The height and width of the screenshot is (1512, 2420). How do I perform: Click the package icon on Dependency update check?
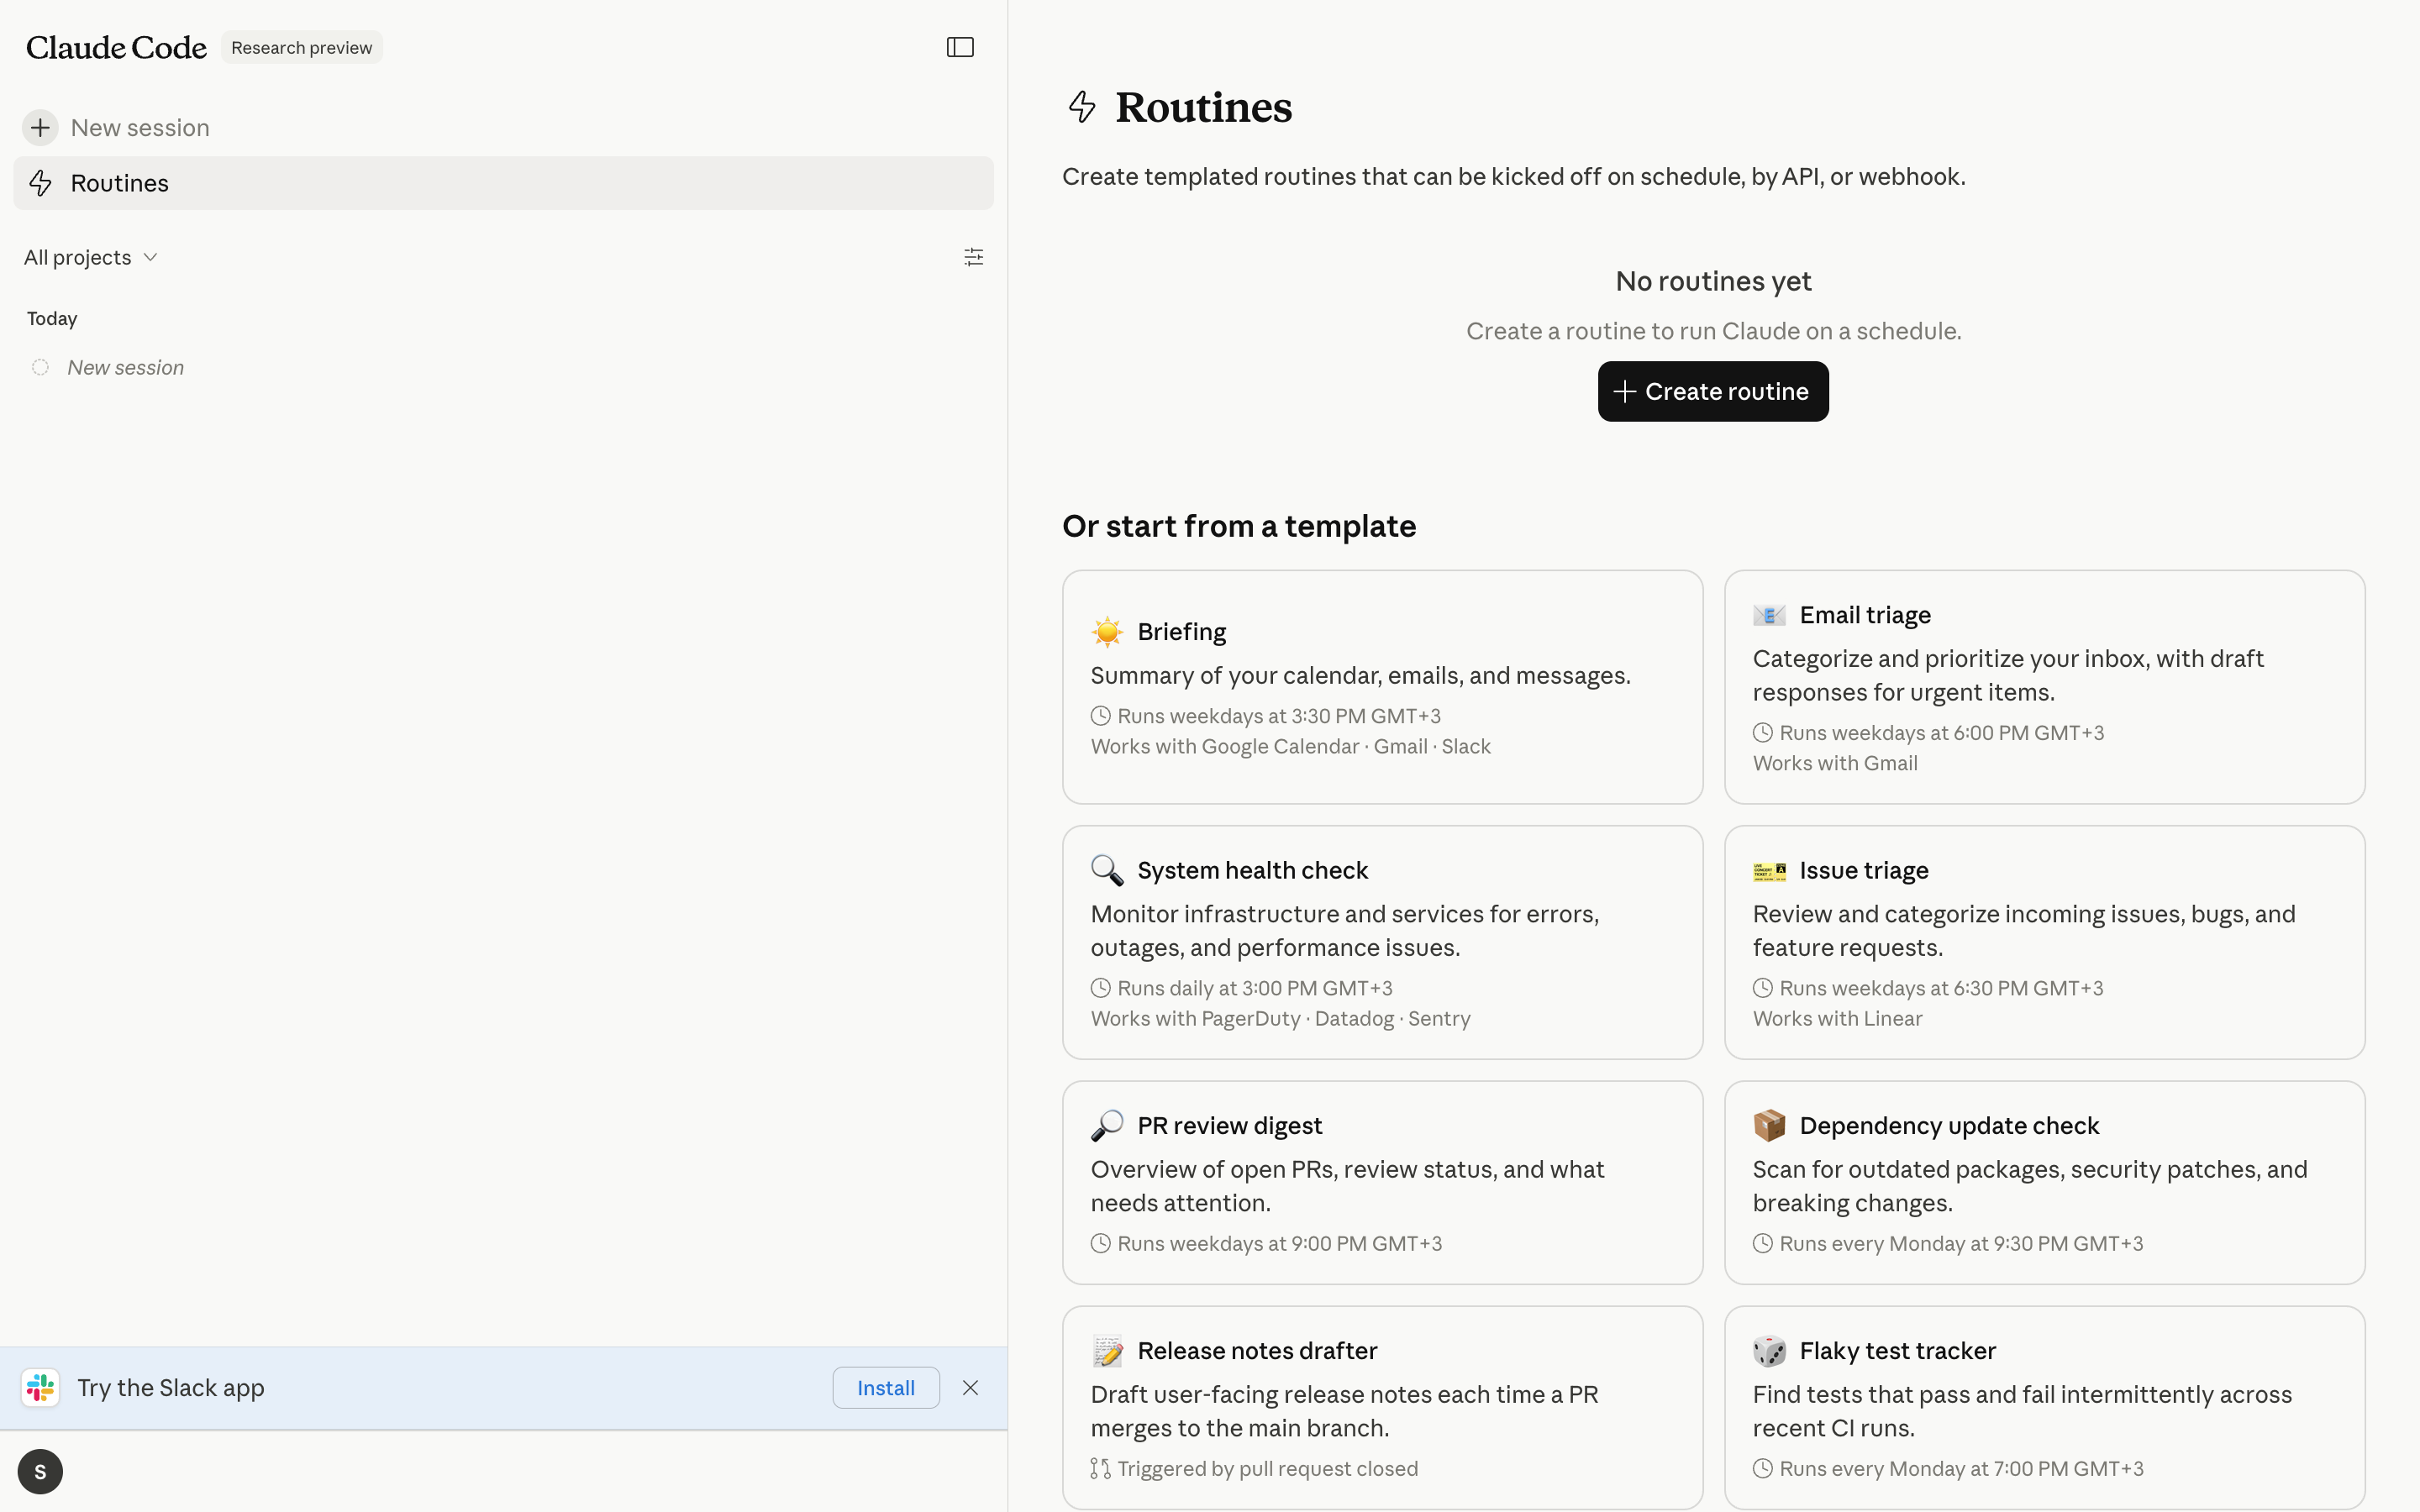[x=1769, y=1126]
